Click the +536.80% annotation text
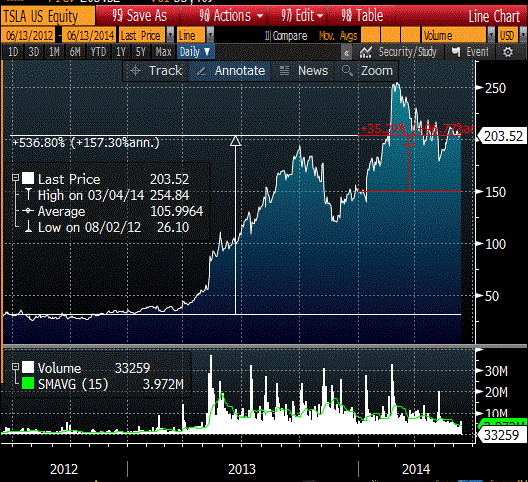 point(86,142)
